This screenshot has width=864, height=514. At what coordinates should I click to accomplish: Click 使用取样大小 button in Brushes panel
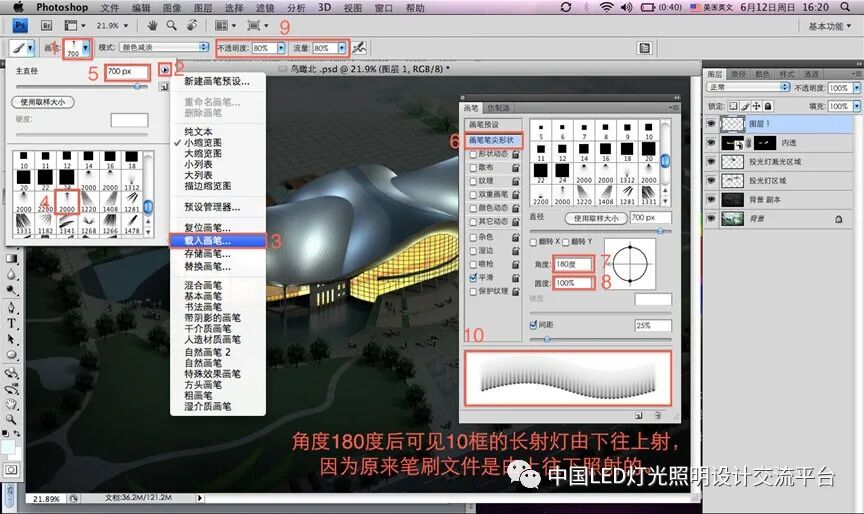coord(596,218)
